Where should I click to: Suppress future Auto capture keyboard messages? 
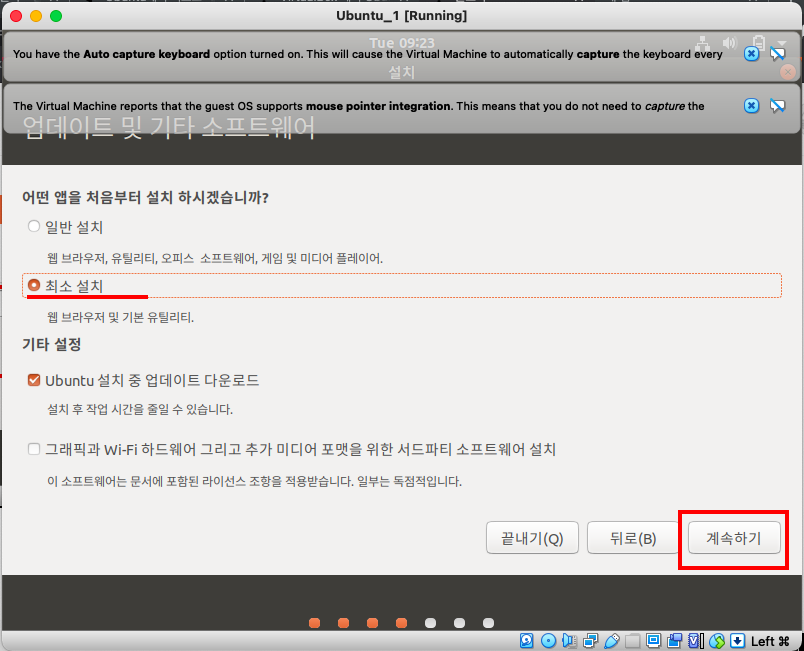coord(777,53)
